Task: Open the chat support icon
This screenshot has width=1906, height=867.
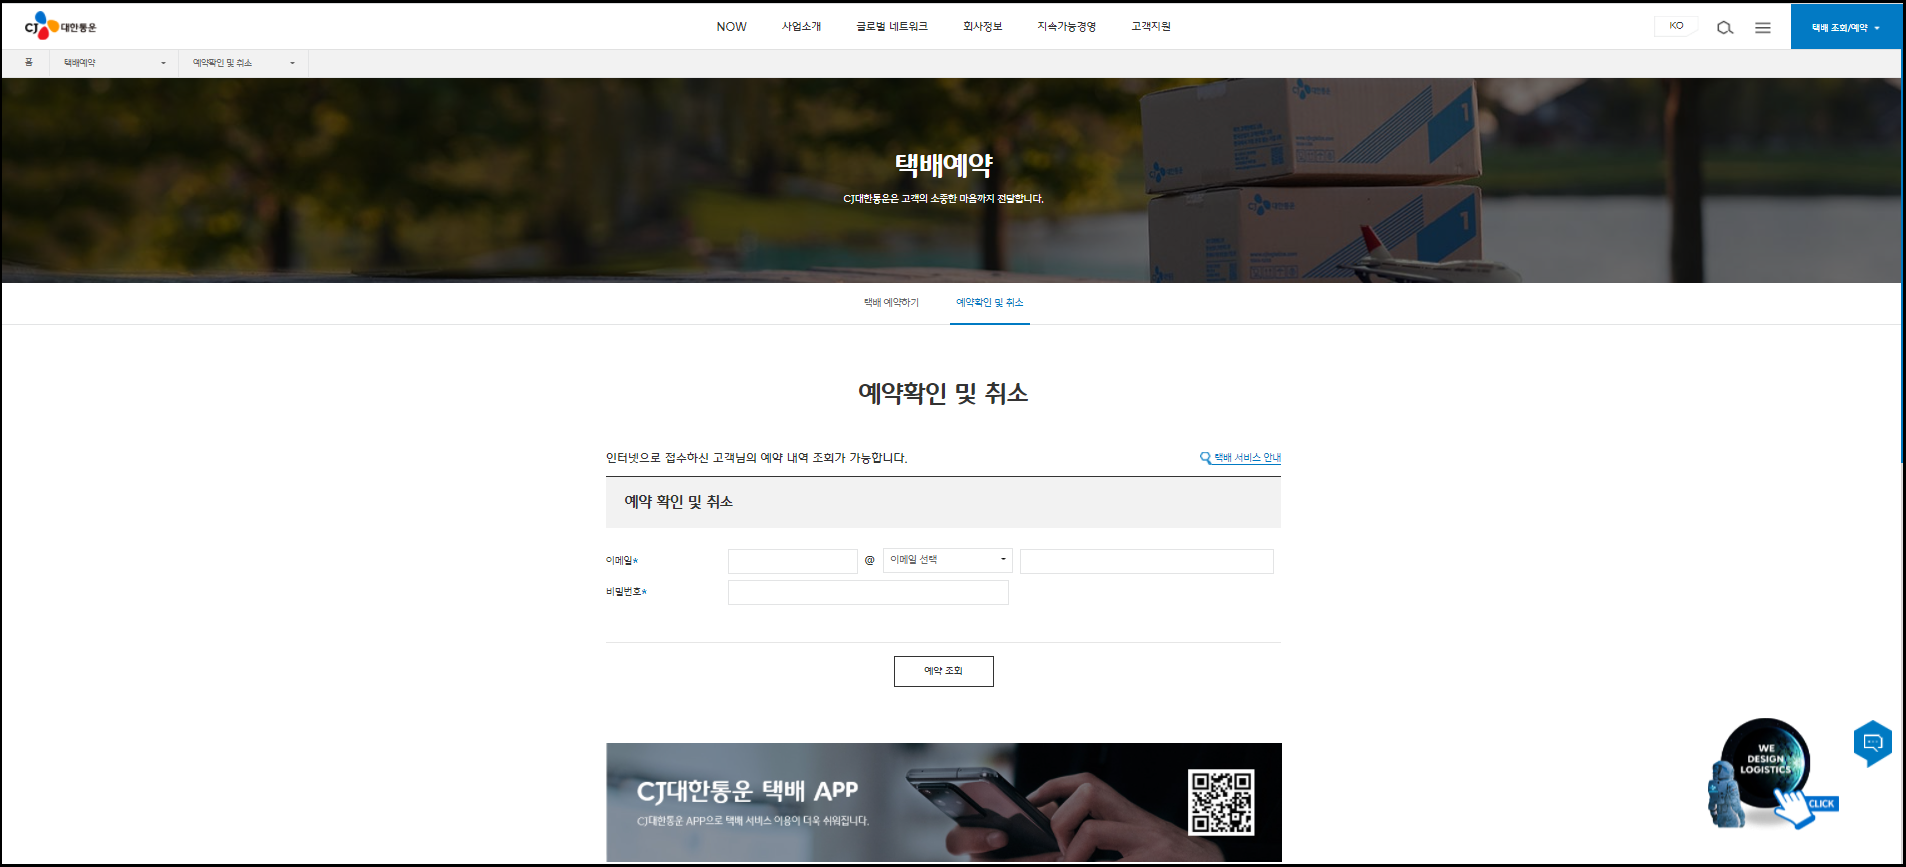Action: (1872, 743)
